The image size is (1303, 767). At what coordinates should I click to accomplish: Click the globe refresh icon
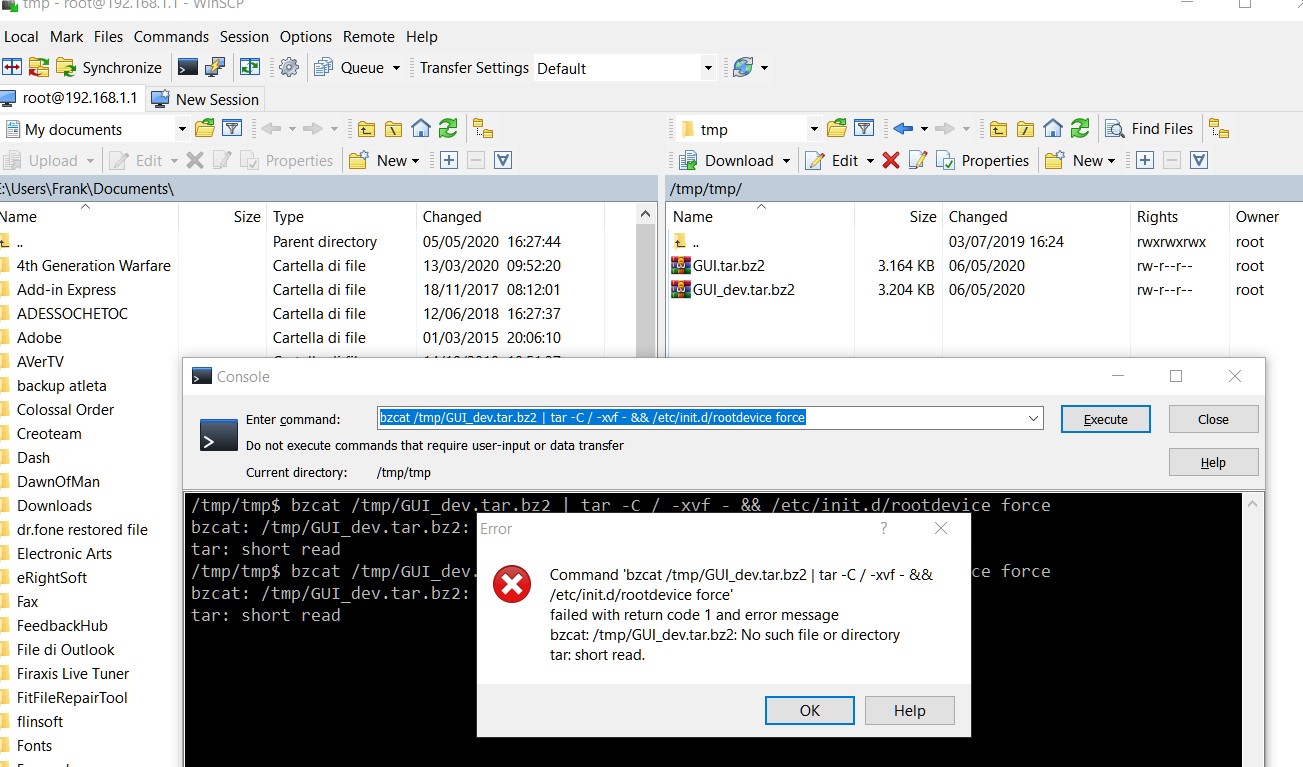742,67
